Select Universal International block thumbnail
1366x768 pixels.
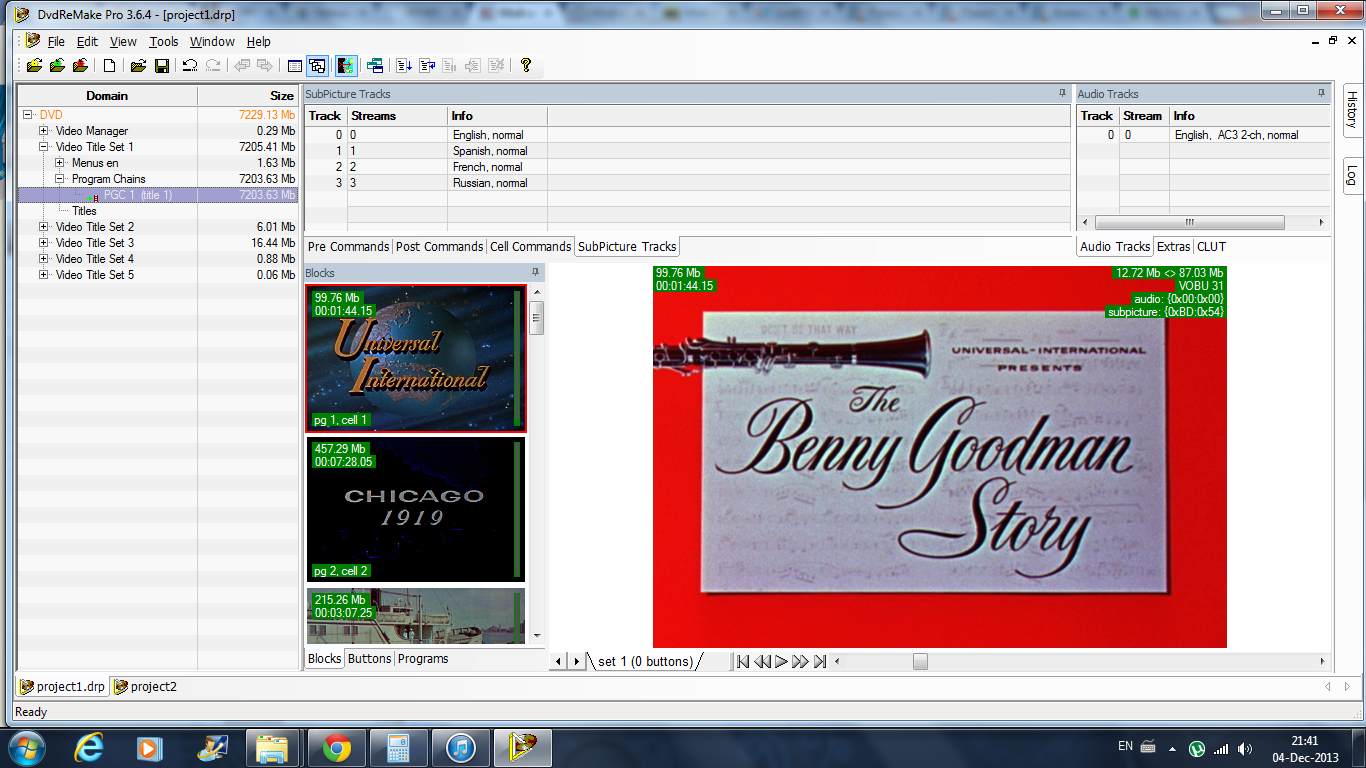coord(416,358)
